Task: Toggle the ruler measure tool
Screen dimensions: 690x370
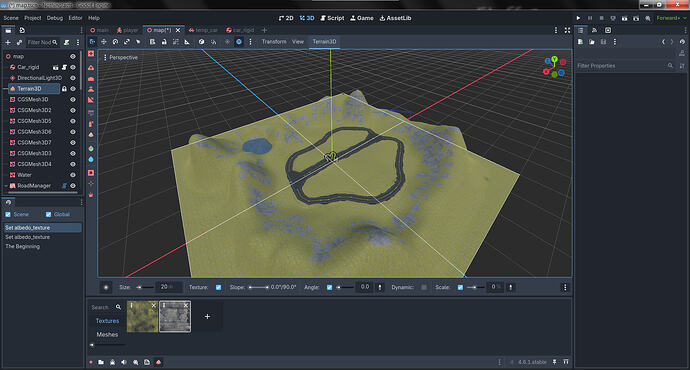Action: click(187, 41)
